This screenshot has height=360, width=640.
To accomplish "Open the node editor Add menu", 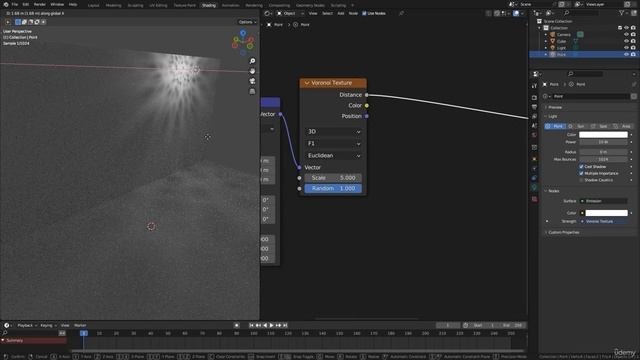I will tap(341, 13).
